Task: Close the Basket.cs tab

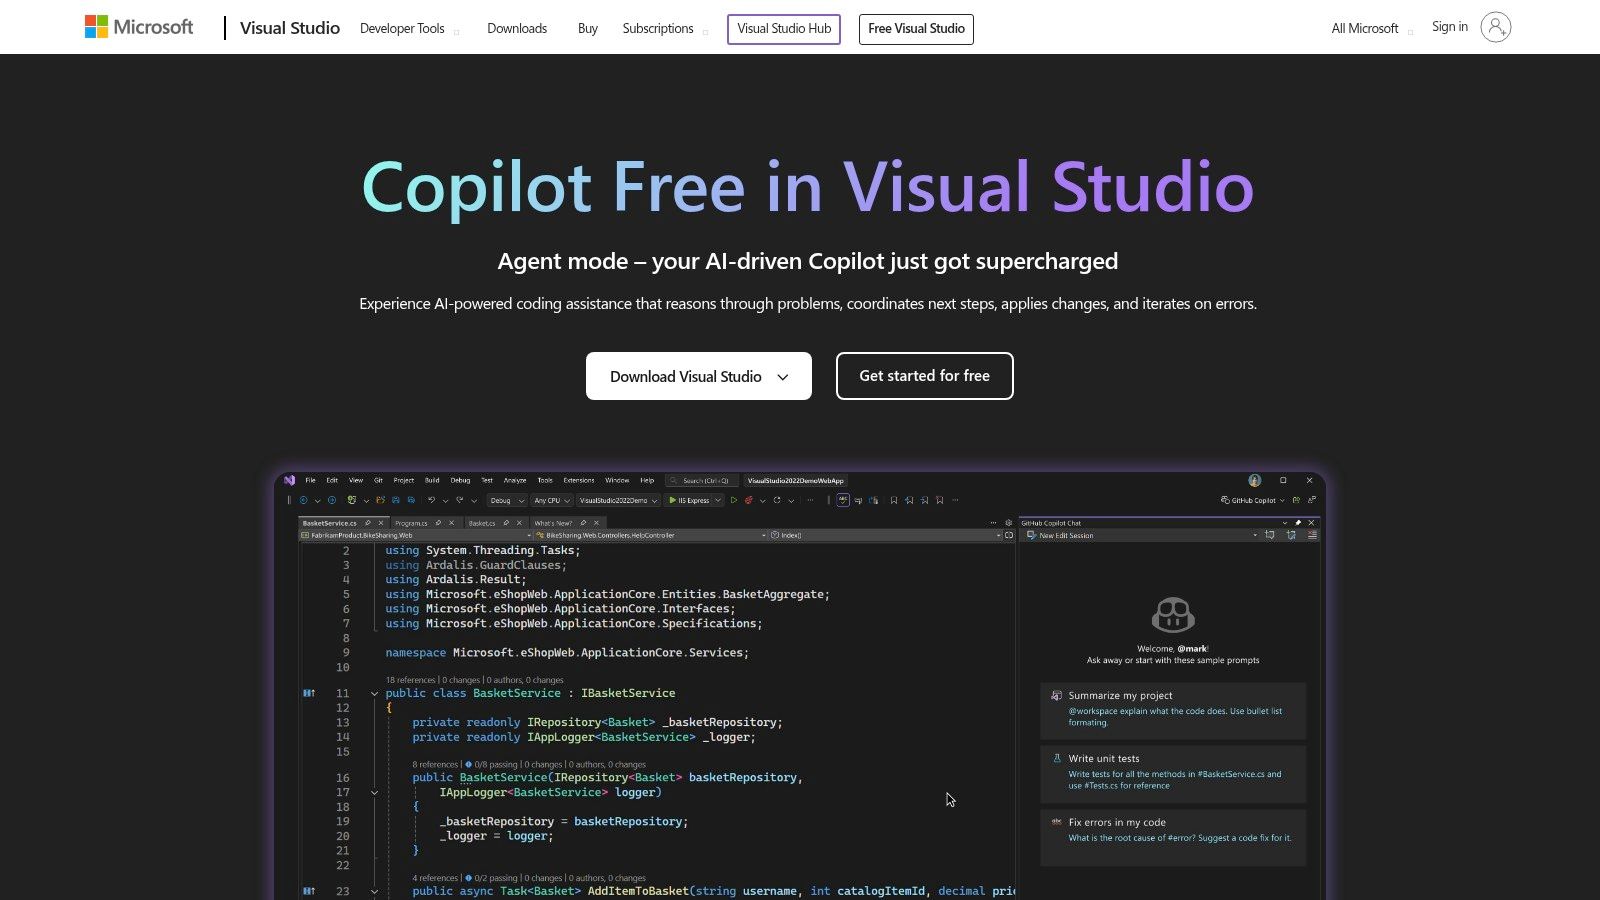Action: 519,523
